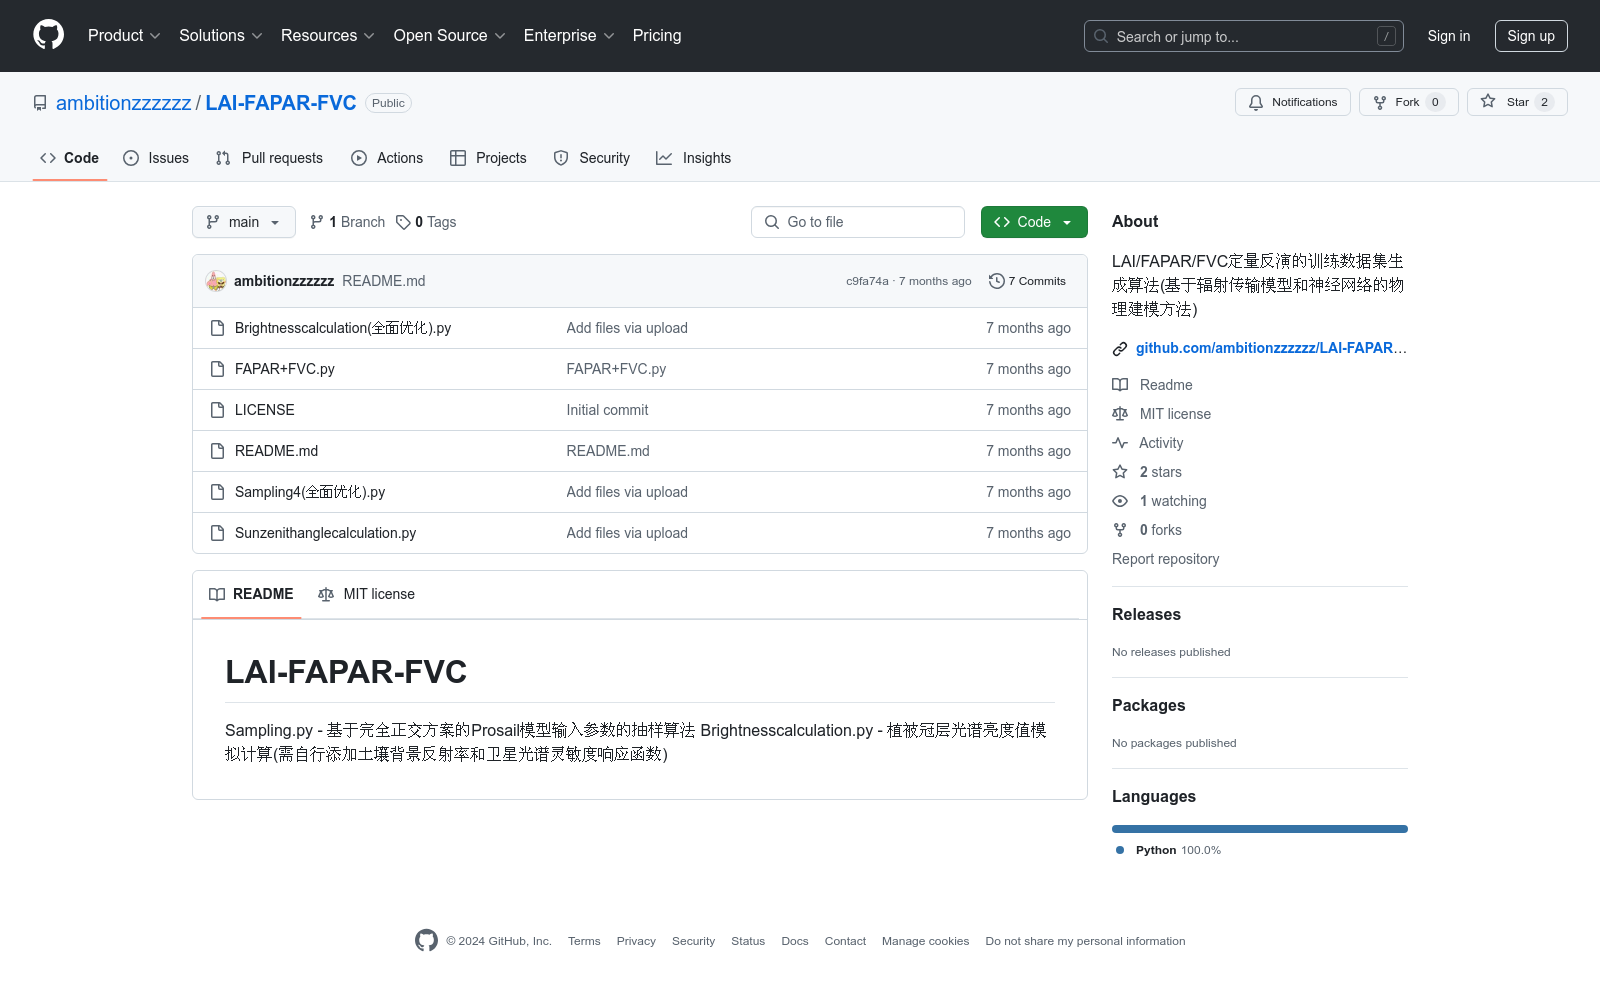Click the Sign up button
The width and height of the screenshot is (1600, 1000).
click(x=1531, y=36)
